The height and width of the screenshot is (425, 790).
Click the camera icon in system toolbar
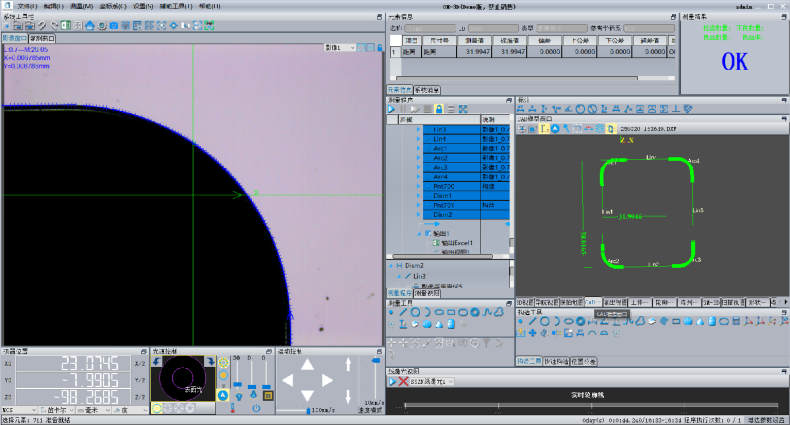tap(113, 25)
